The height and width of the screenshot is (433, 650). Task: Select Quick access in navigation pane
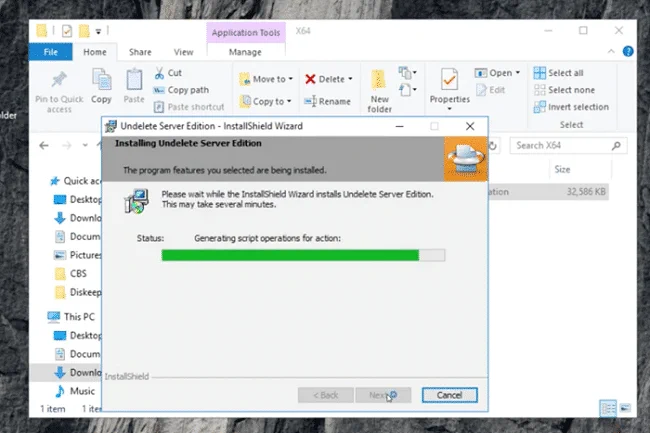point(76,181)
